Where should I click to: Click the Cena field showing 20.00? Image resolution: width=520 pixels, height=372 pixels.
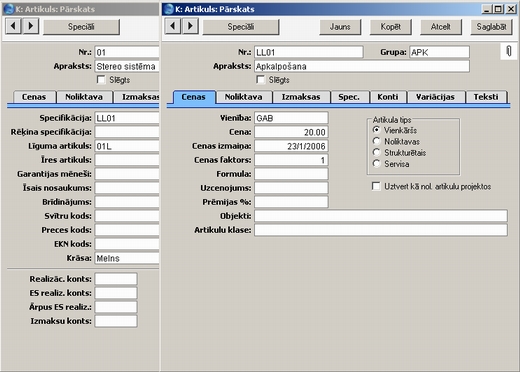291,132
